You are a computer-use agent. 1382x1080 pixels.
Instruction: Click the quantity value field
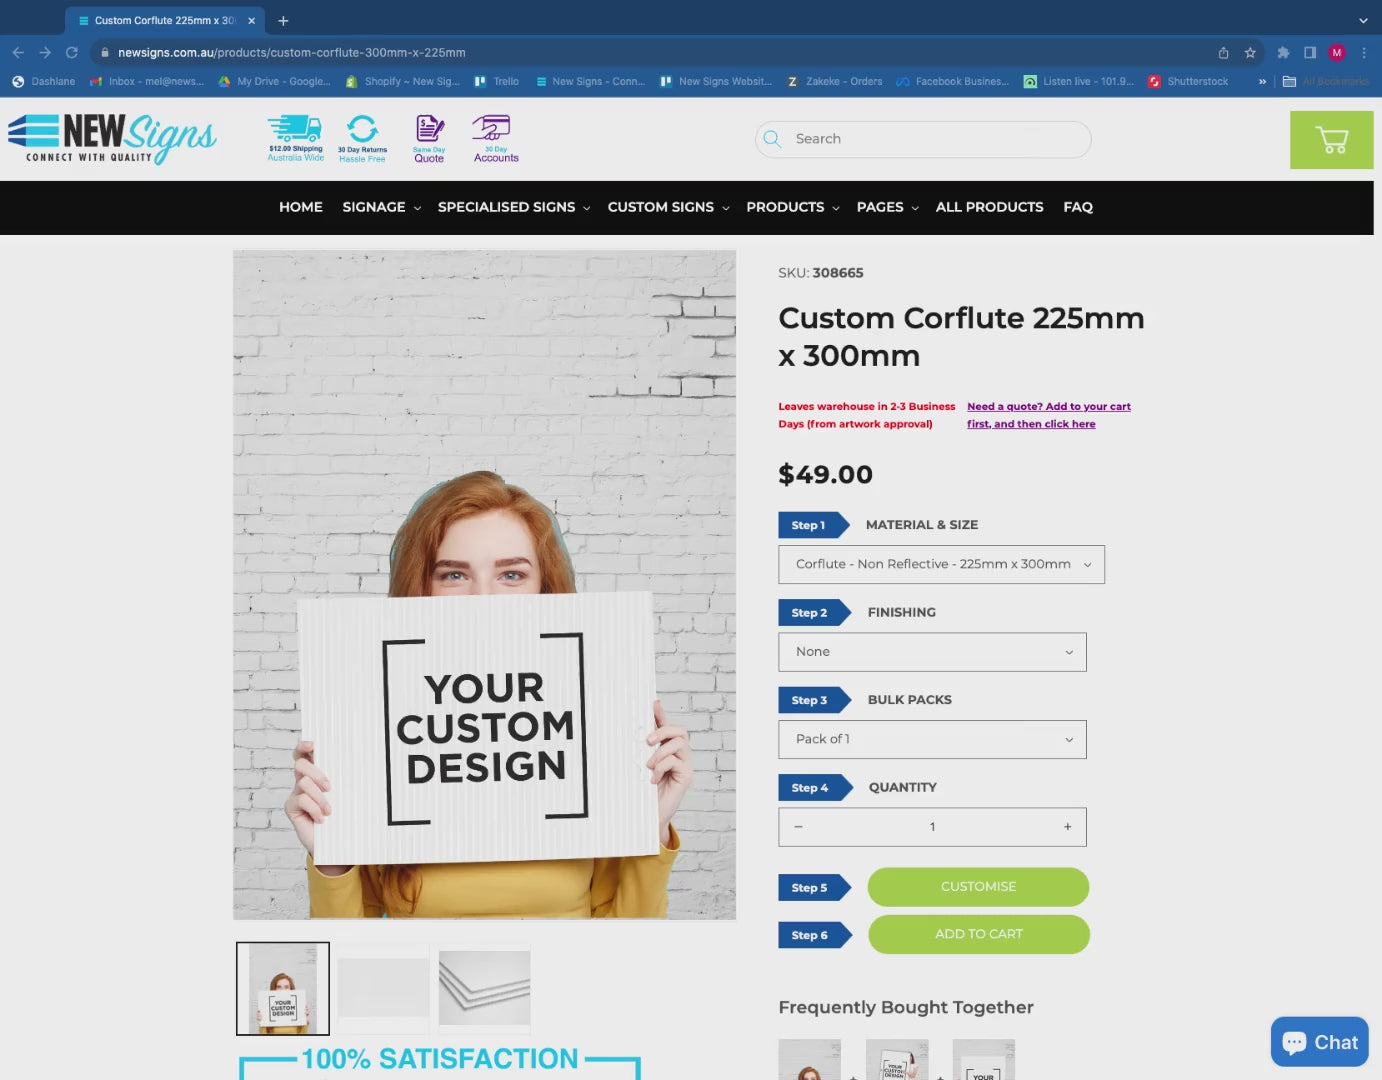[932, 827]
